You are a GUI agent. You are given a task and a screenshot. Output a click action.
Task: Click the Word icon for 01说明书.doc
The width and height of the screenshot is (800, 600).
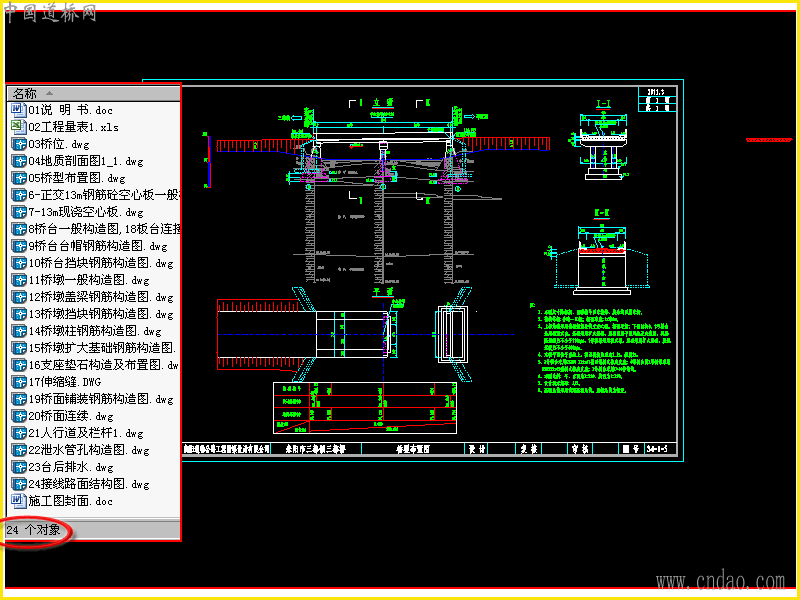pyautogui.click(x=19, y=110)
